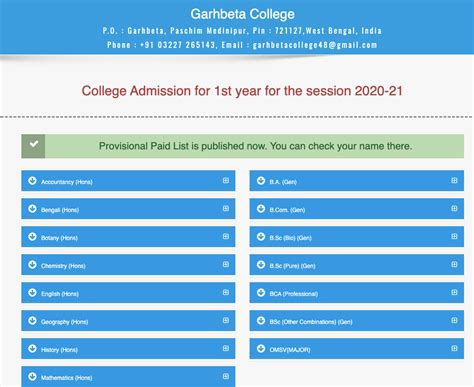Open the B.Sc (Pure) (Gen) panel
474x387 pixels.
[357, 265]
